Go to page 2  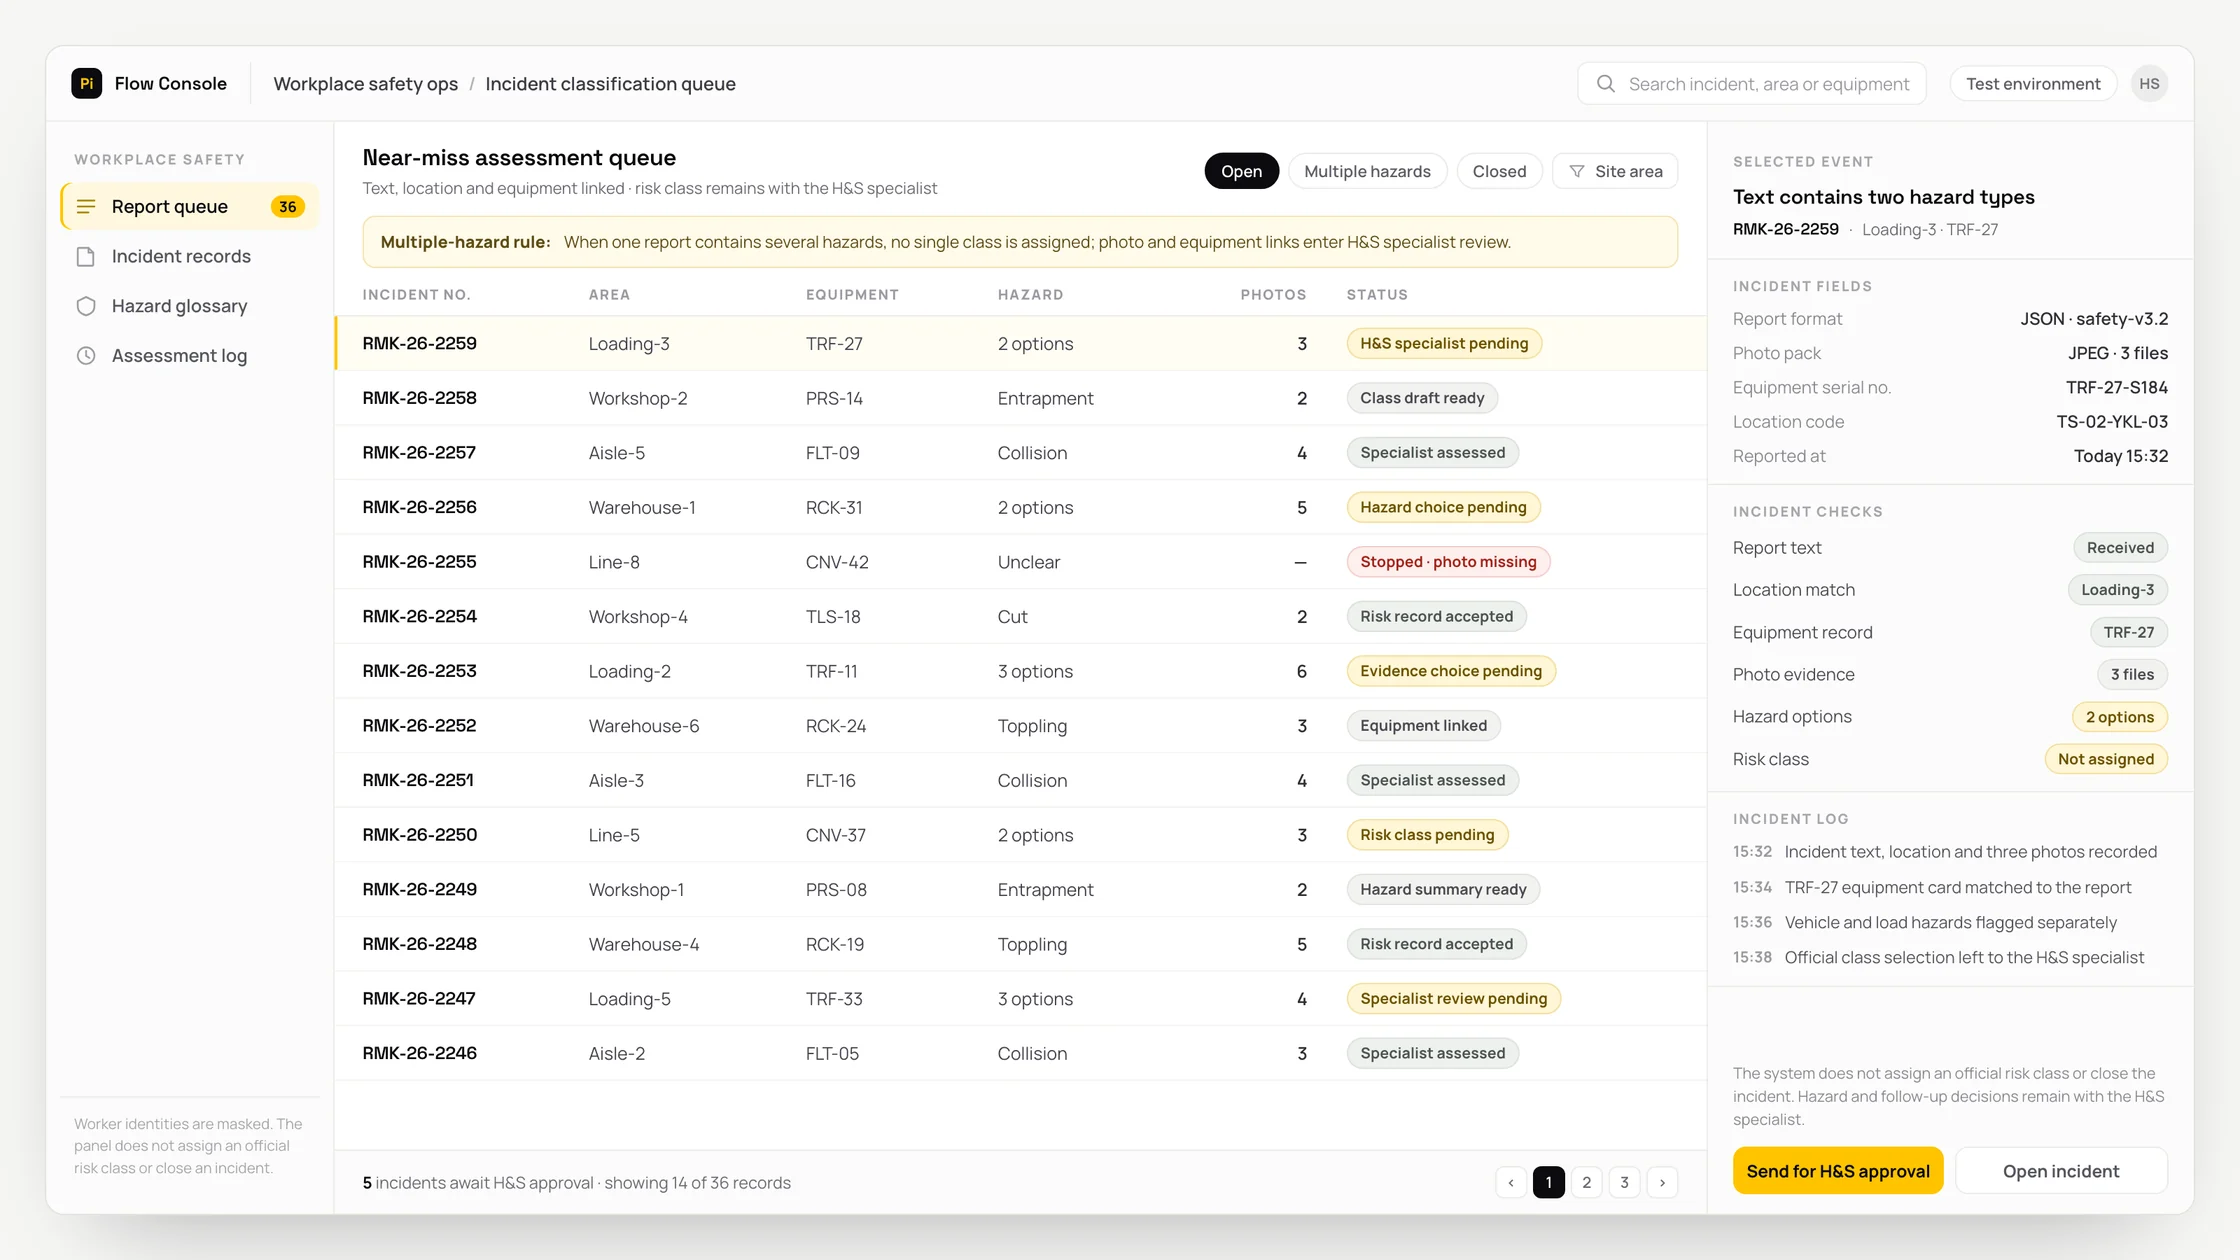(1587, 1182)
